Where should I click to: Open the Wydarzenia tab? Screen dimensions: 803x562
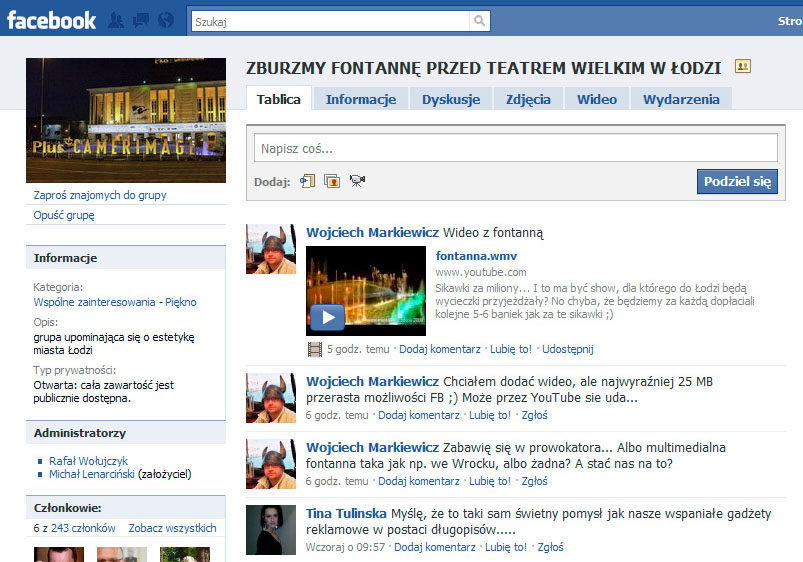tap(681, 99)
